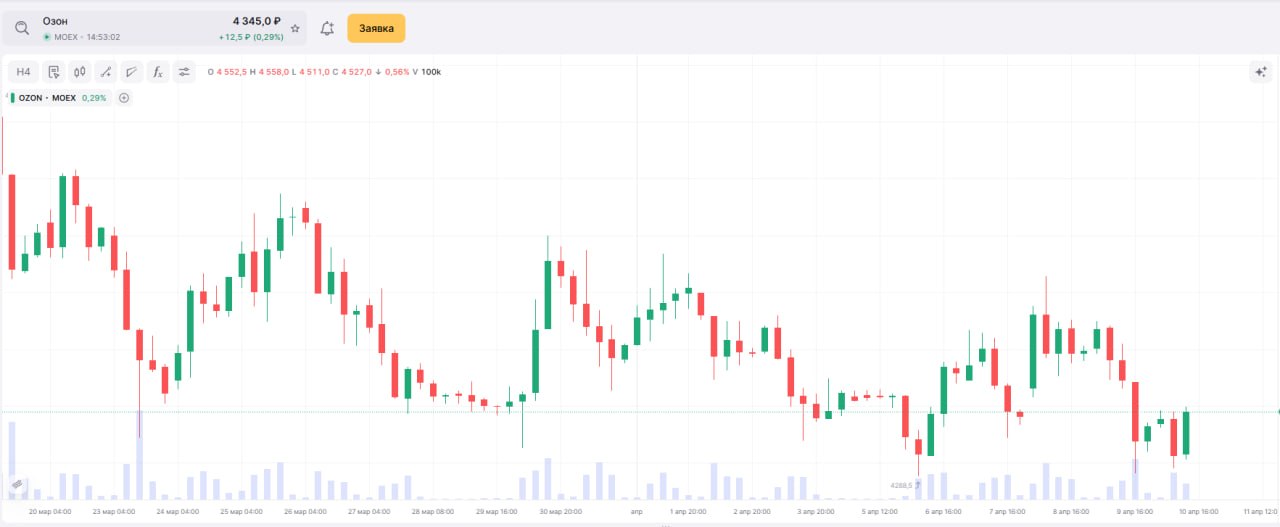1280x527 pixels.
Task: Open the H4 timeframe dropdown
Action: [24, 72]
